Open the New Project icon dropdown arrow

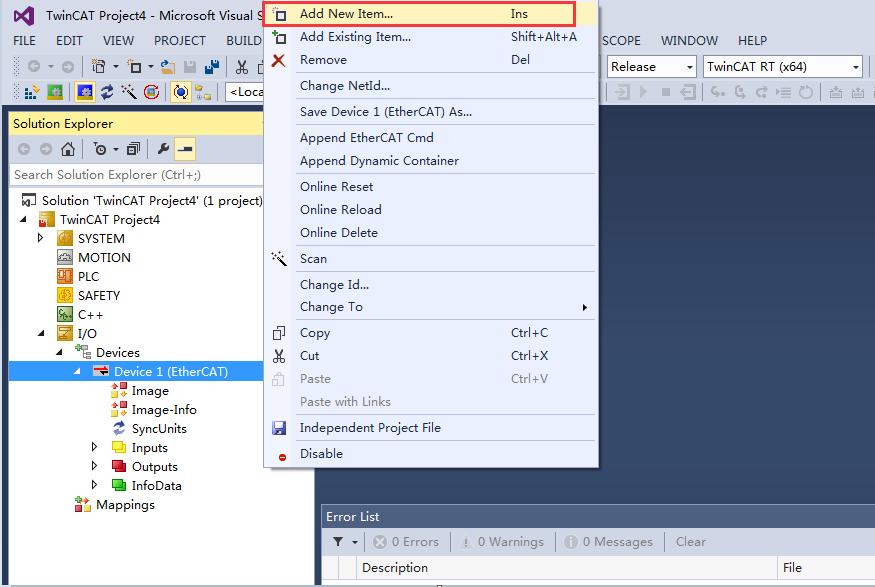116,66
